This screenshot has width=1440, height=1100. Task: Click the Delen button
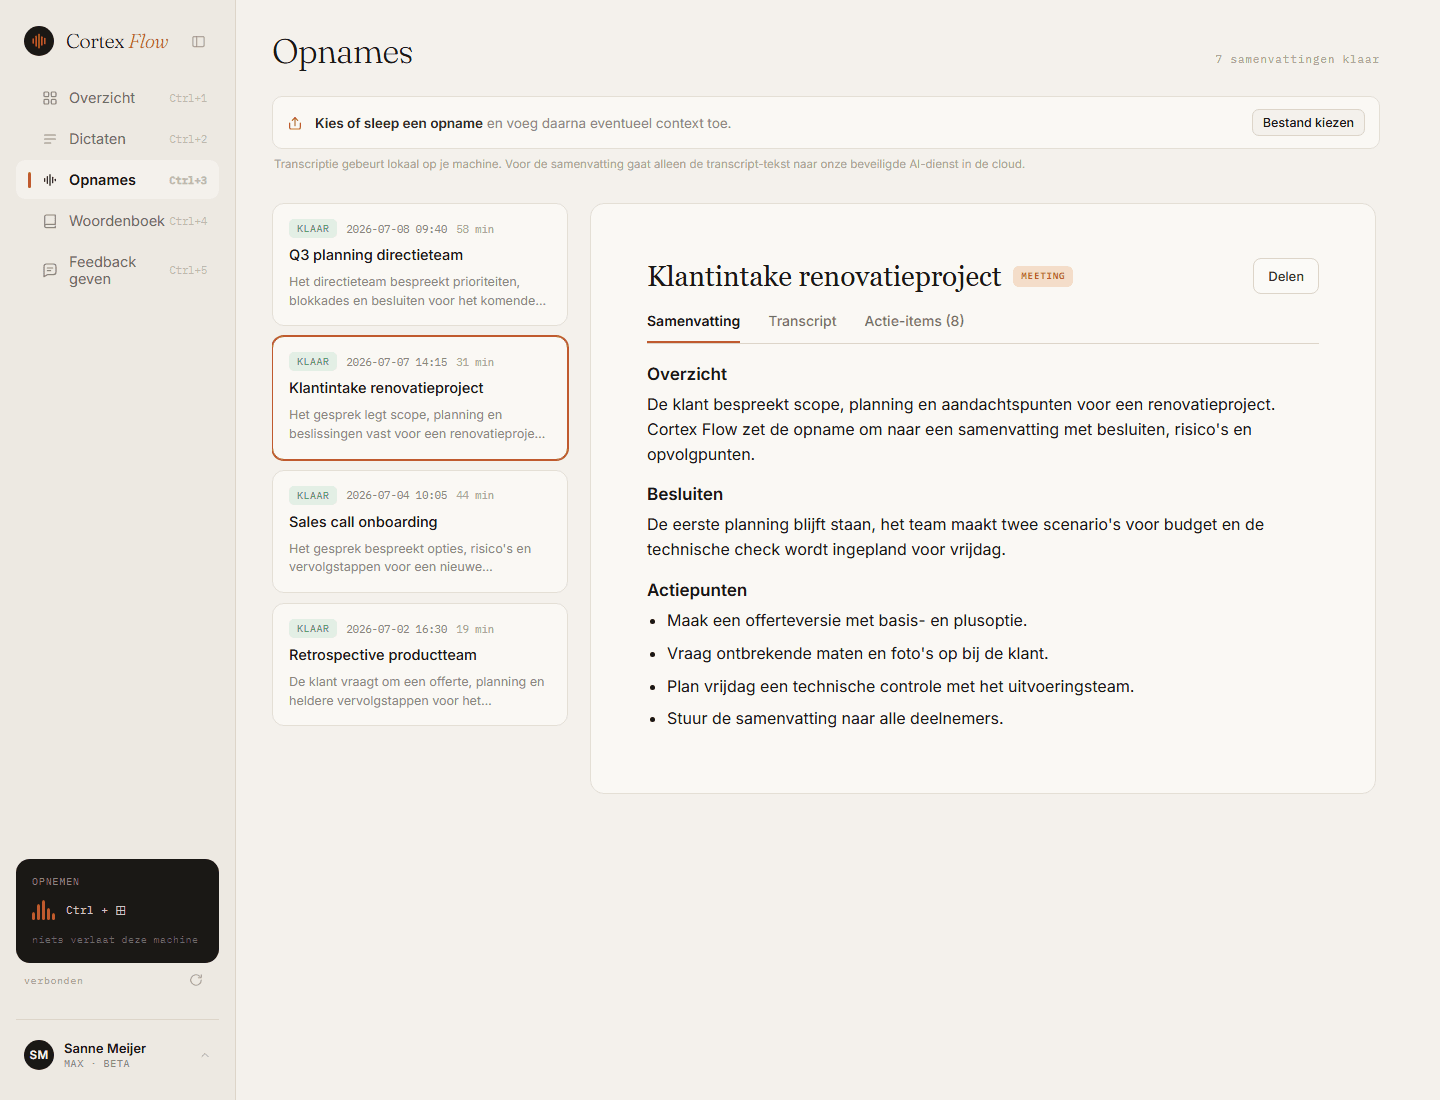(x=1285, y=276)
